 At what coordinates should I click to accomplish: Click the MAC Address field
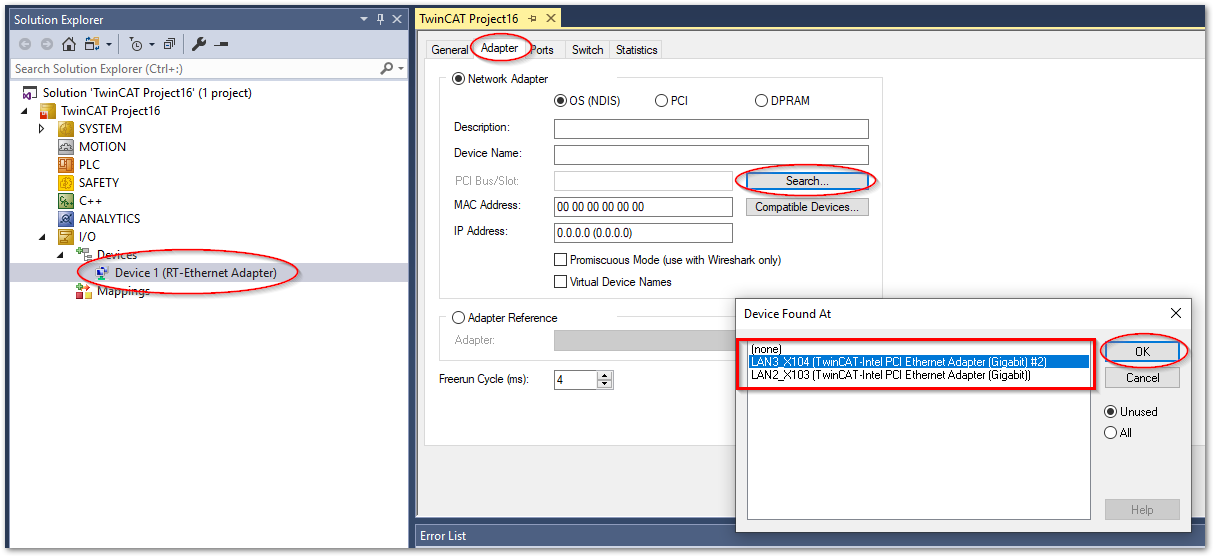tap(643, 207)
